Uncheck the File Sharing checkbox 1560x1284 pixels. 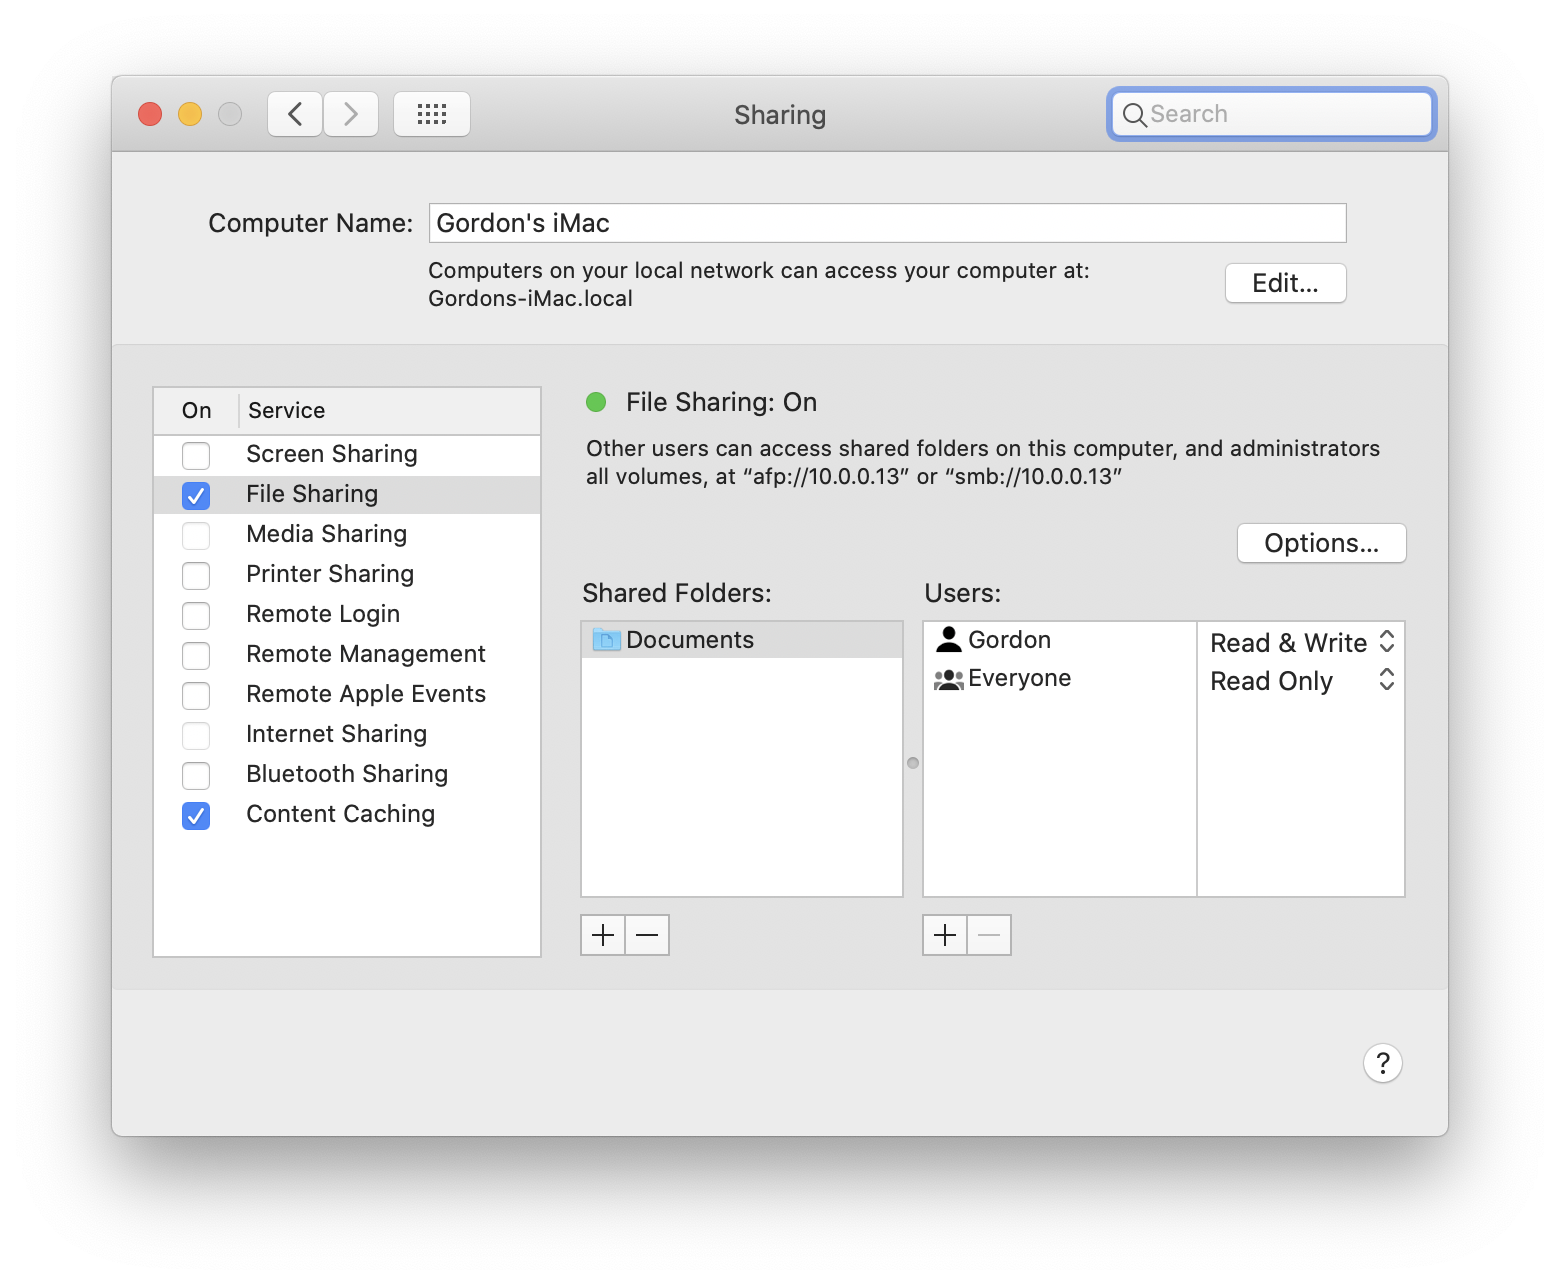click(x=196, y=495)
